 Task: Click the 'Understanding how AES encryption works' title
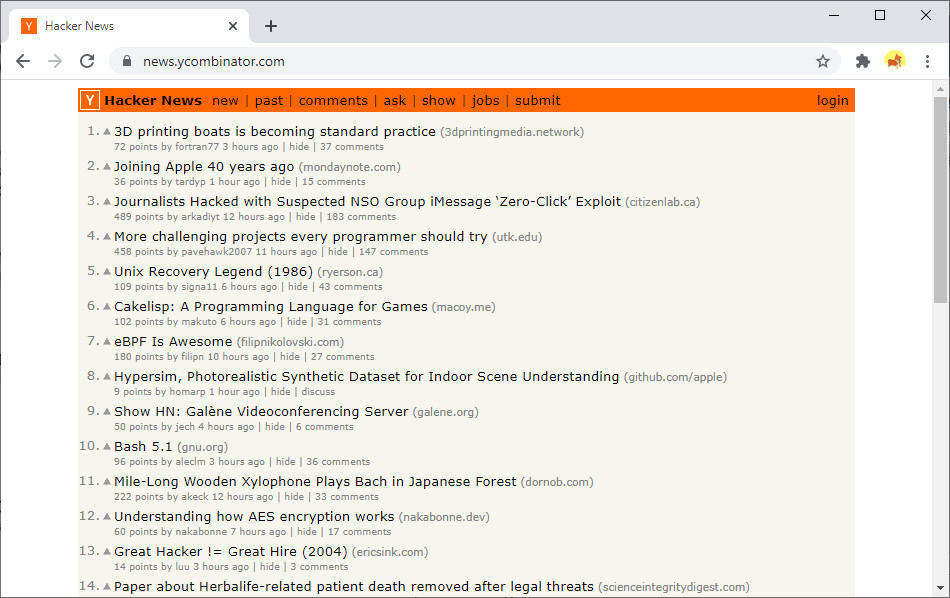(254, 517)
